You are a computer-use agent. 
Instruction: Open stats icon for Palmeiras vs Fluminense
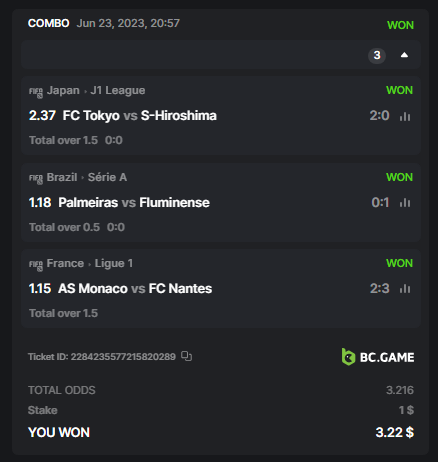coord(405,202)
